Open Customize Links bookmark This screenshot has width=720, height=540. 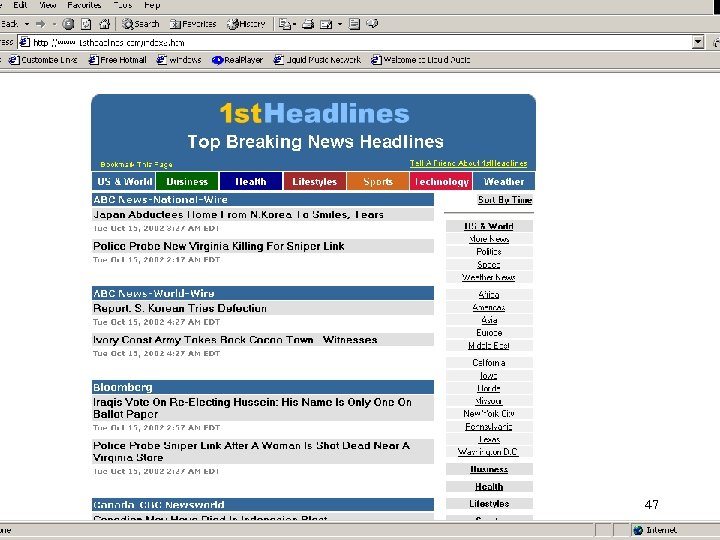43,60
